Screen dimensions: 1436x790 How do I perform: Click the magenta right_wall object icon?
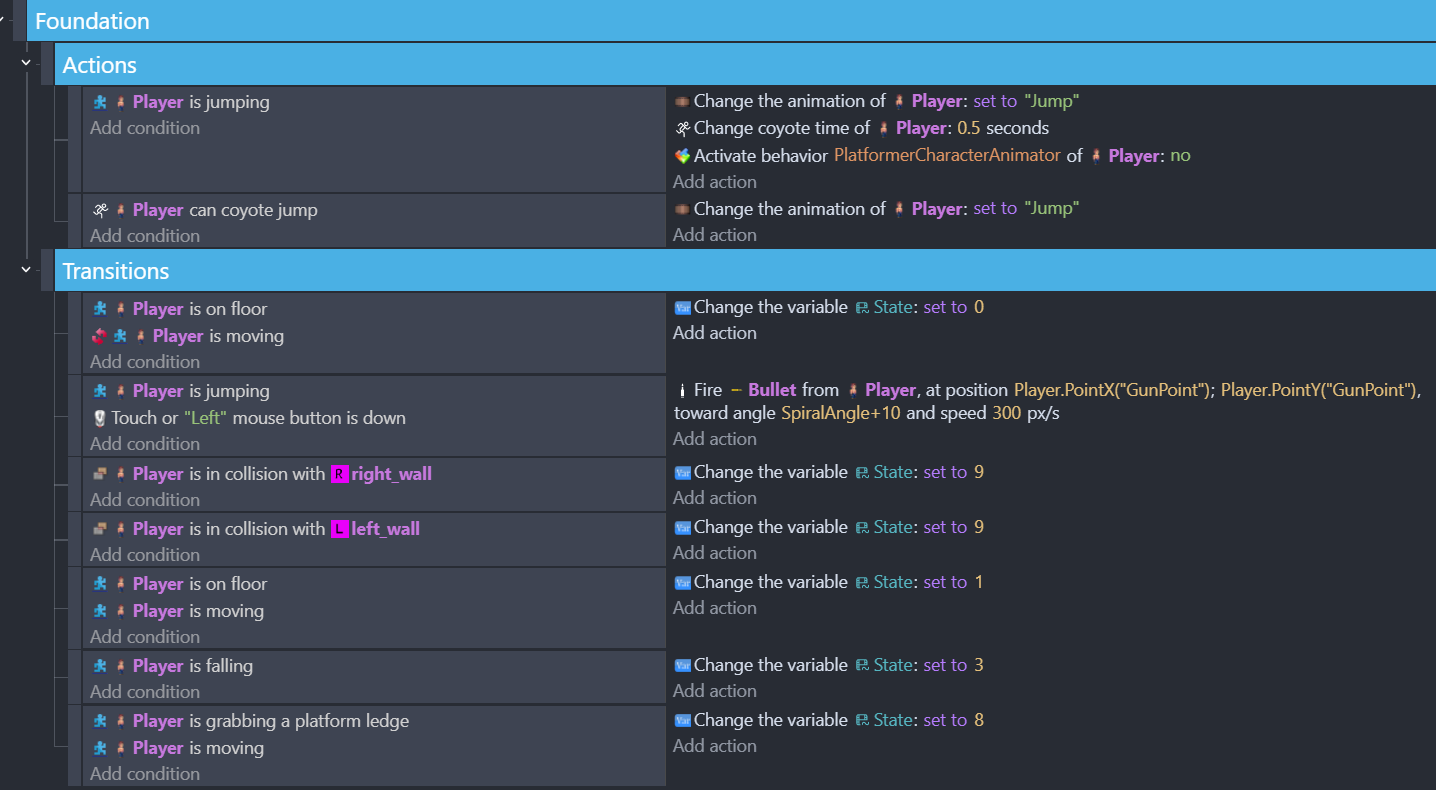coord(340,474)
